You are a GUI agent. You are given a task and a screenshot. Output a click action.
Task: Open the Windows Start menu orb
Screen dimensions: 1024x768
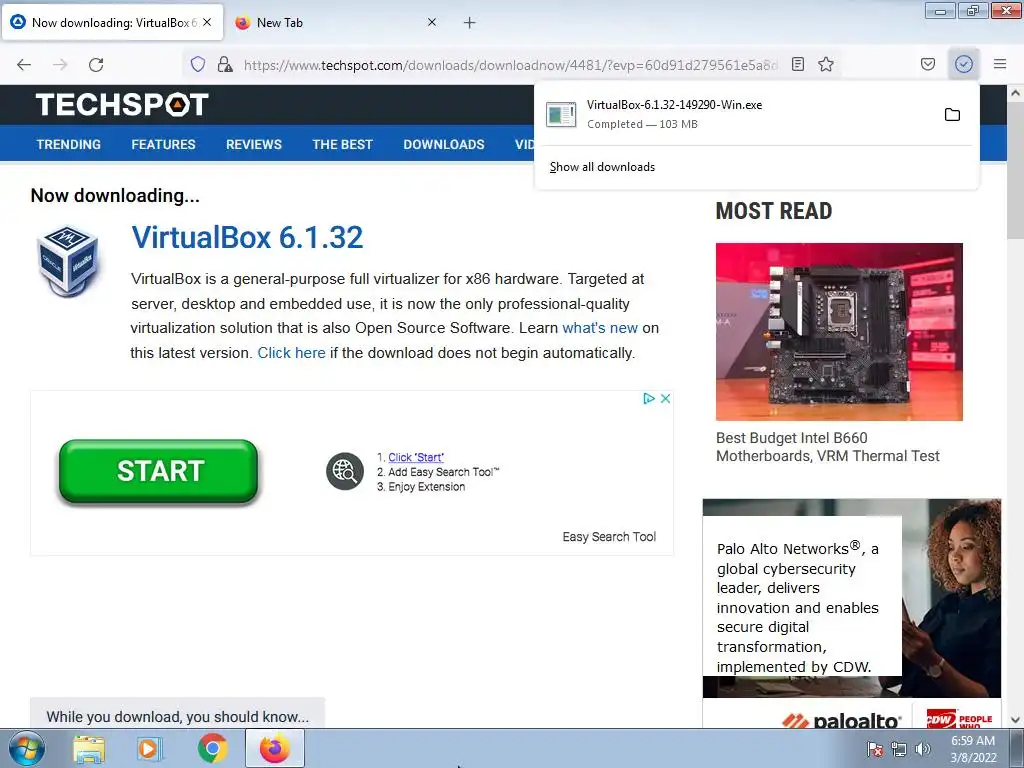click(26, 748)
